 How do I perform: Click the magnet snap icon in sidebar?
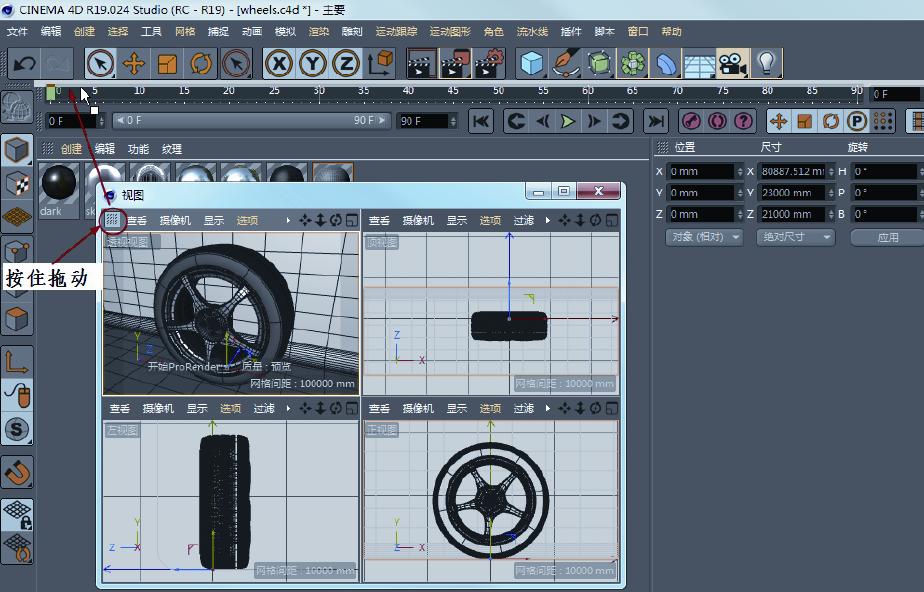click(17, 471)
